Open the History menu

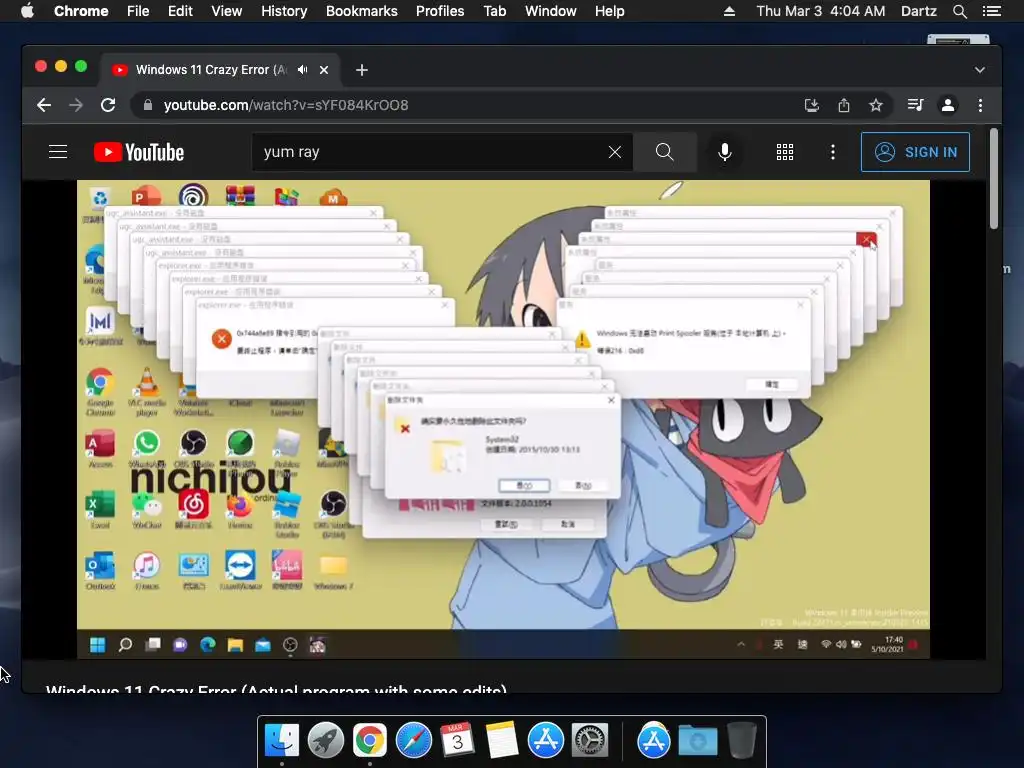click(284, 11)
